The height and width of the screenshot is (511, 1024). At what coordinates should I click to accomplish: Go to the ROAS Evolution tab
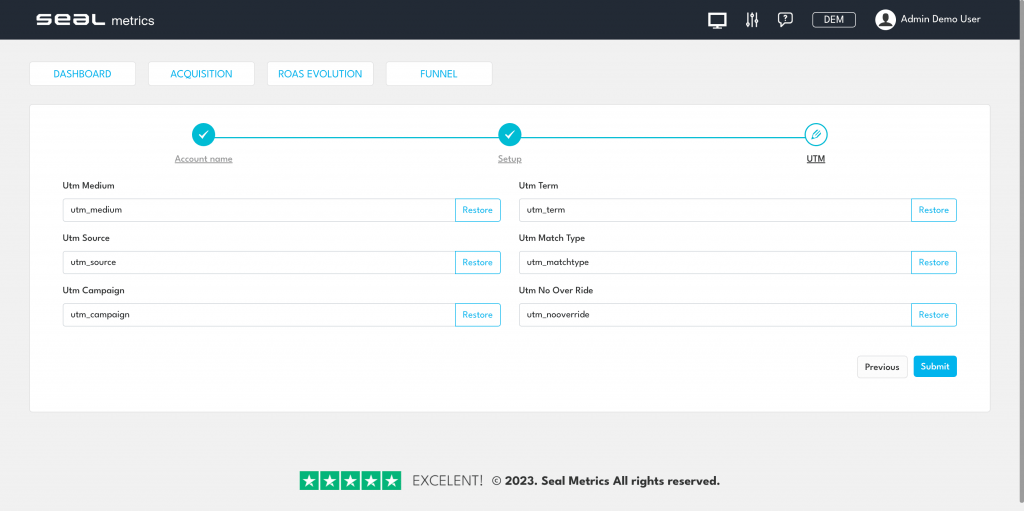[x=320, y=74]
